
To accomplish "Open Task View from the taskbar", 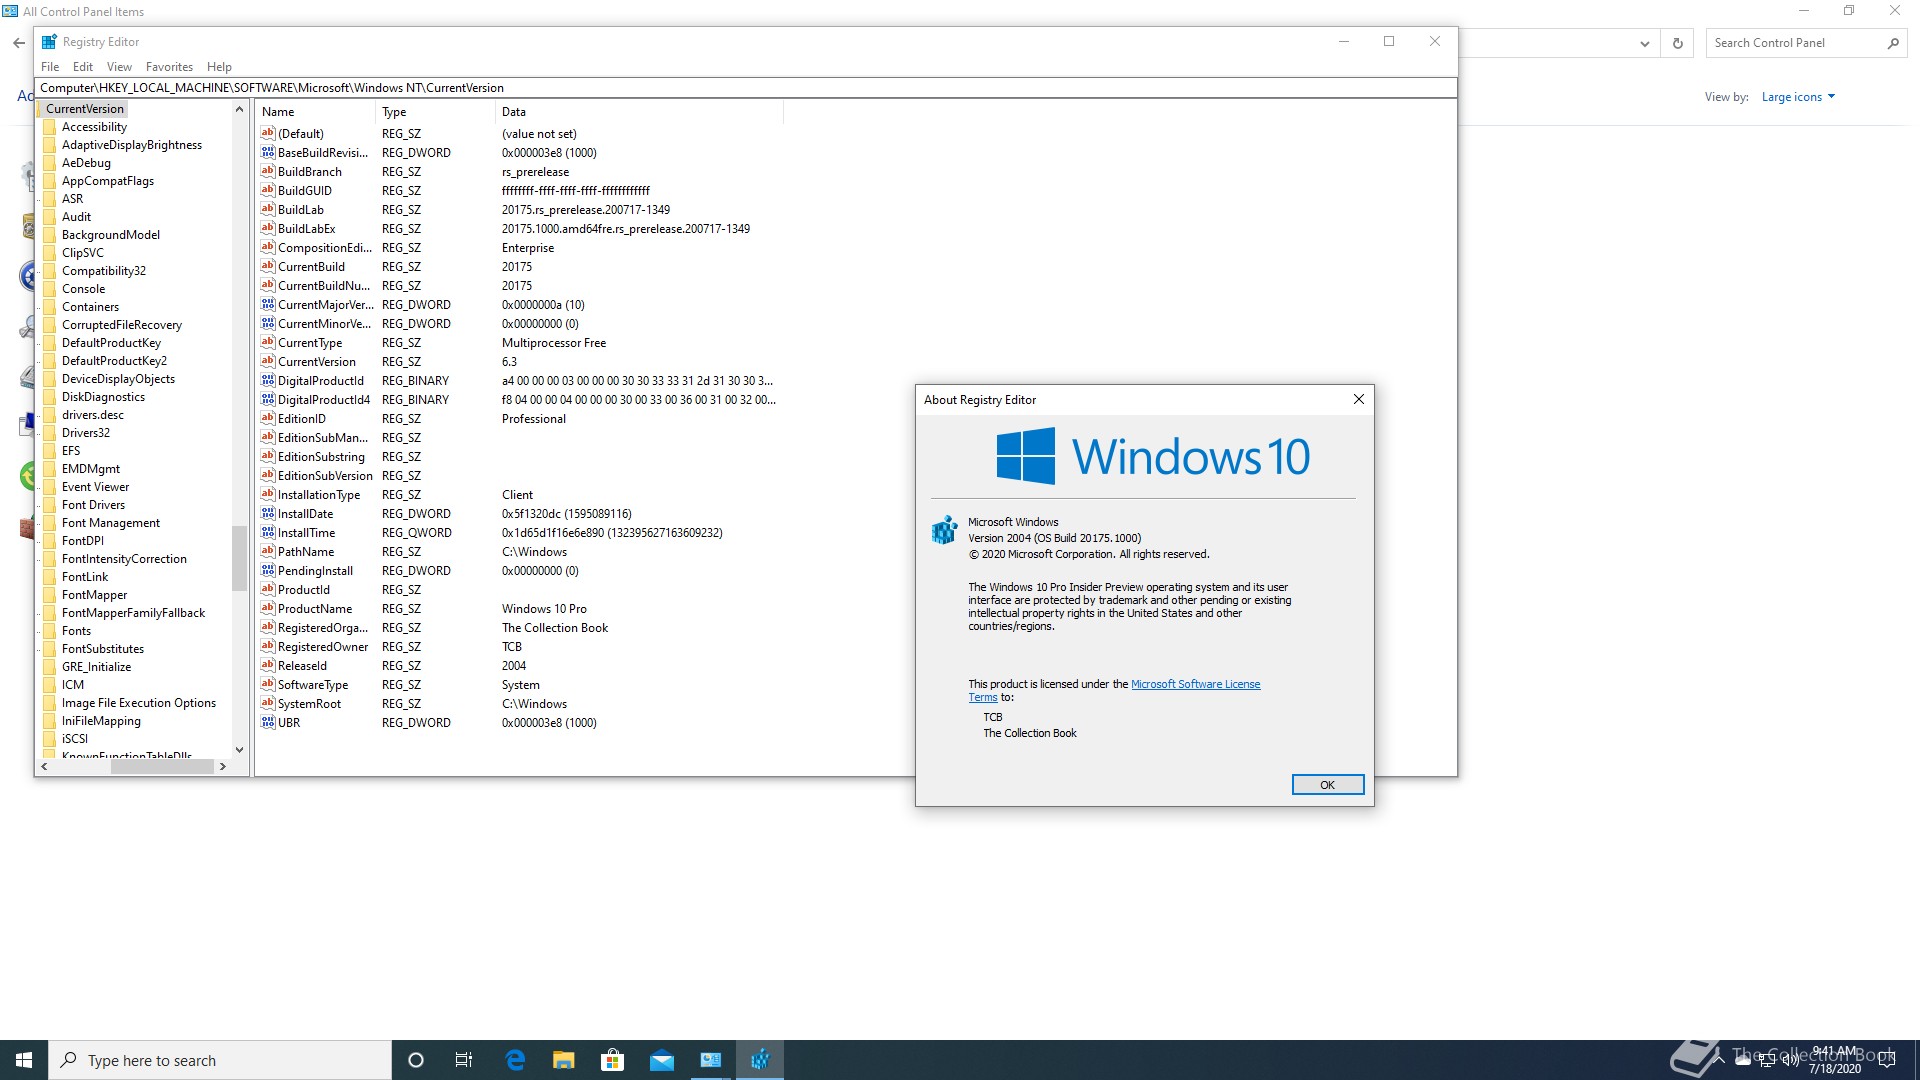I will (x=464, y=1060).
